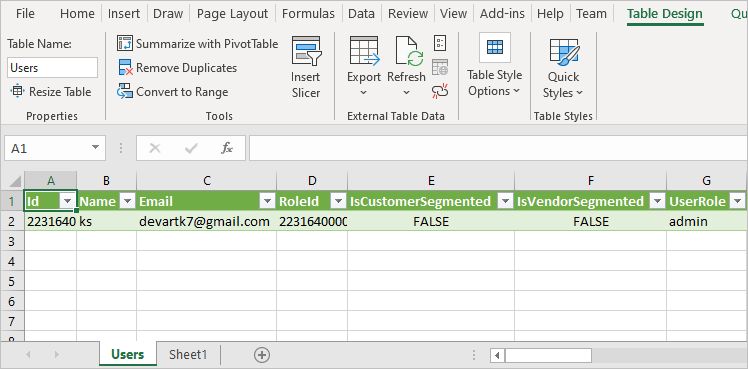Expand the Name Box dropdown arrow

(95, 148)
